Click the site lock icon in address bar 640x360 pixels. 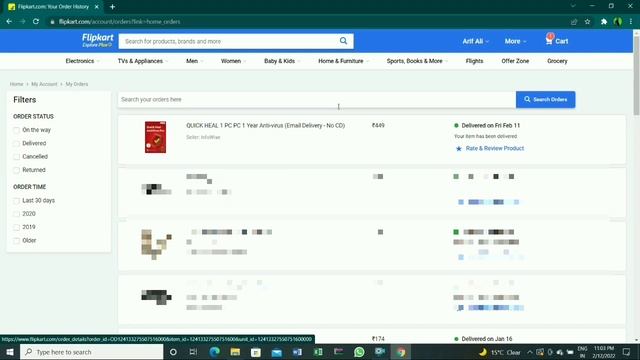coord(52,22)
